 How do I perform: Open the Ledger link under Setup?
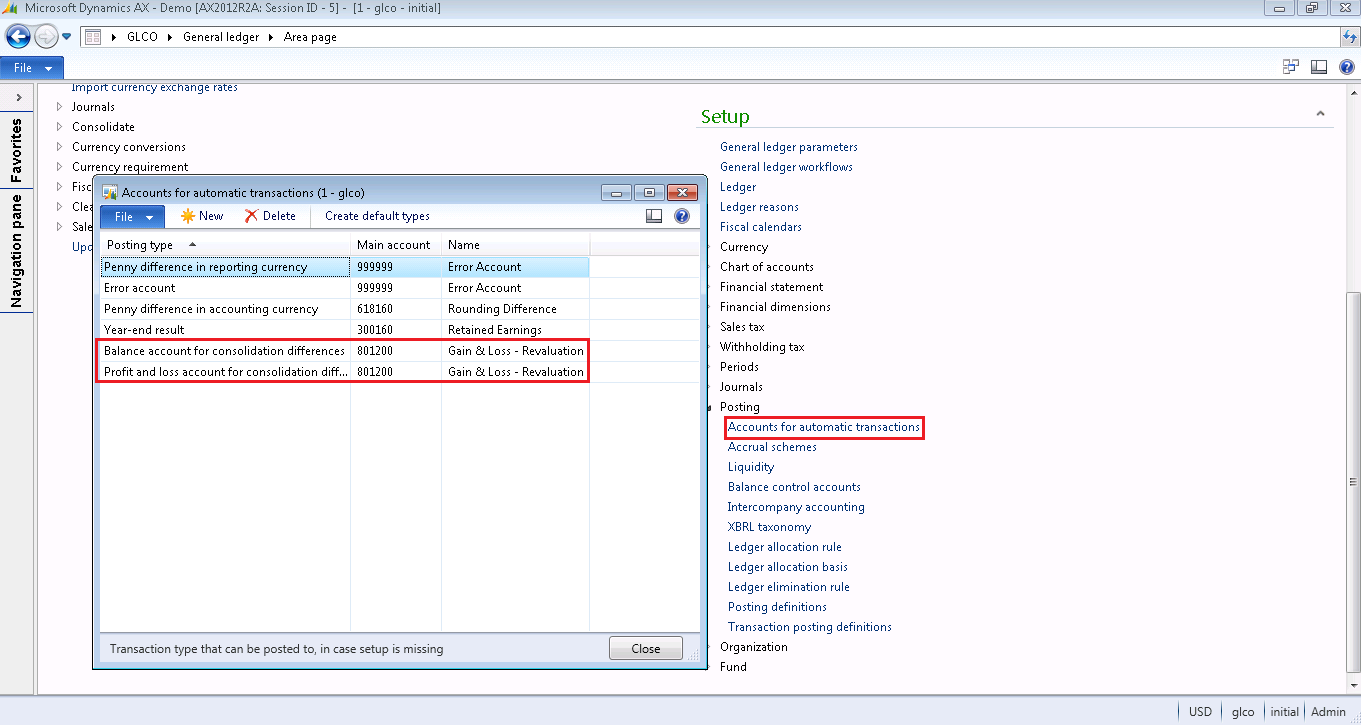tap(738, 187)
